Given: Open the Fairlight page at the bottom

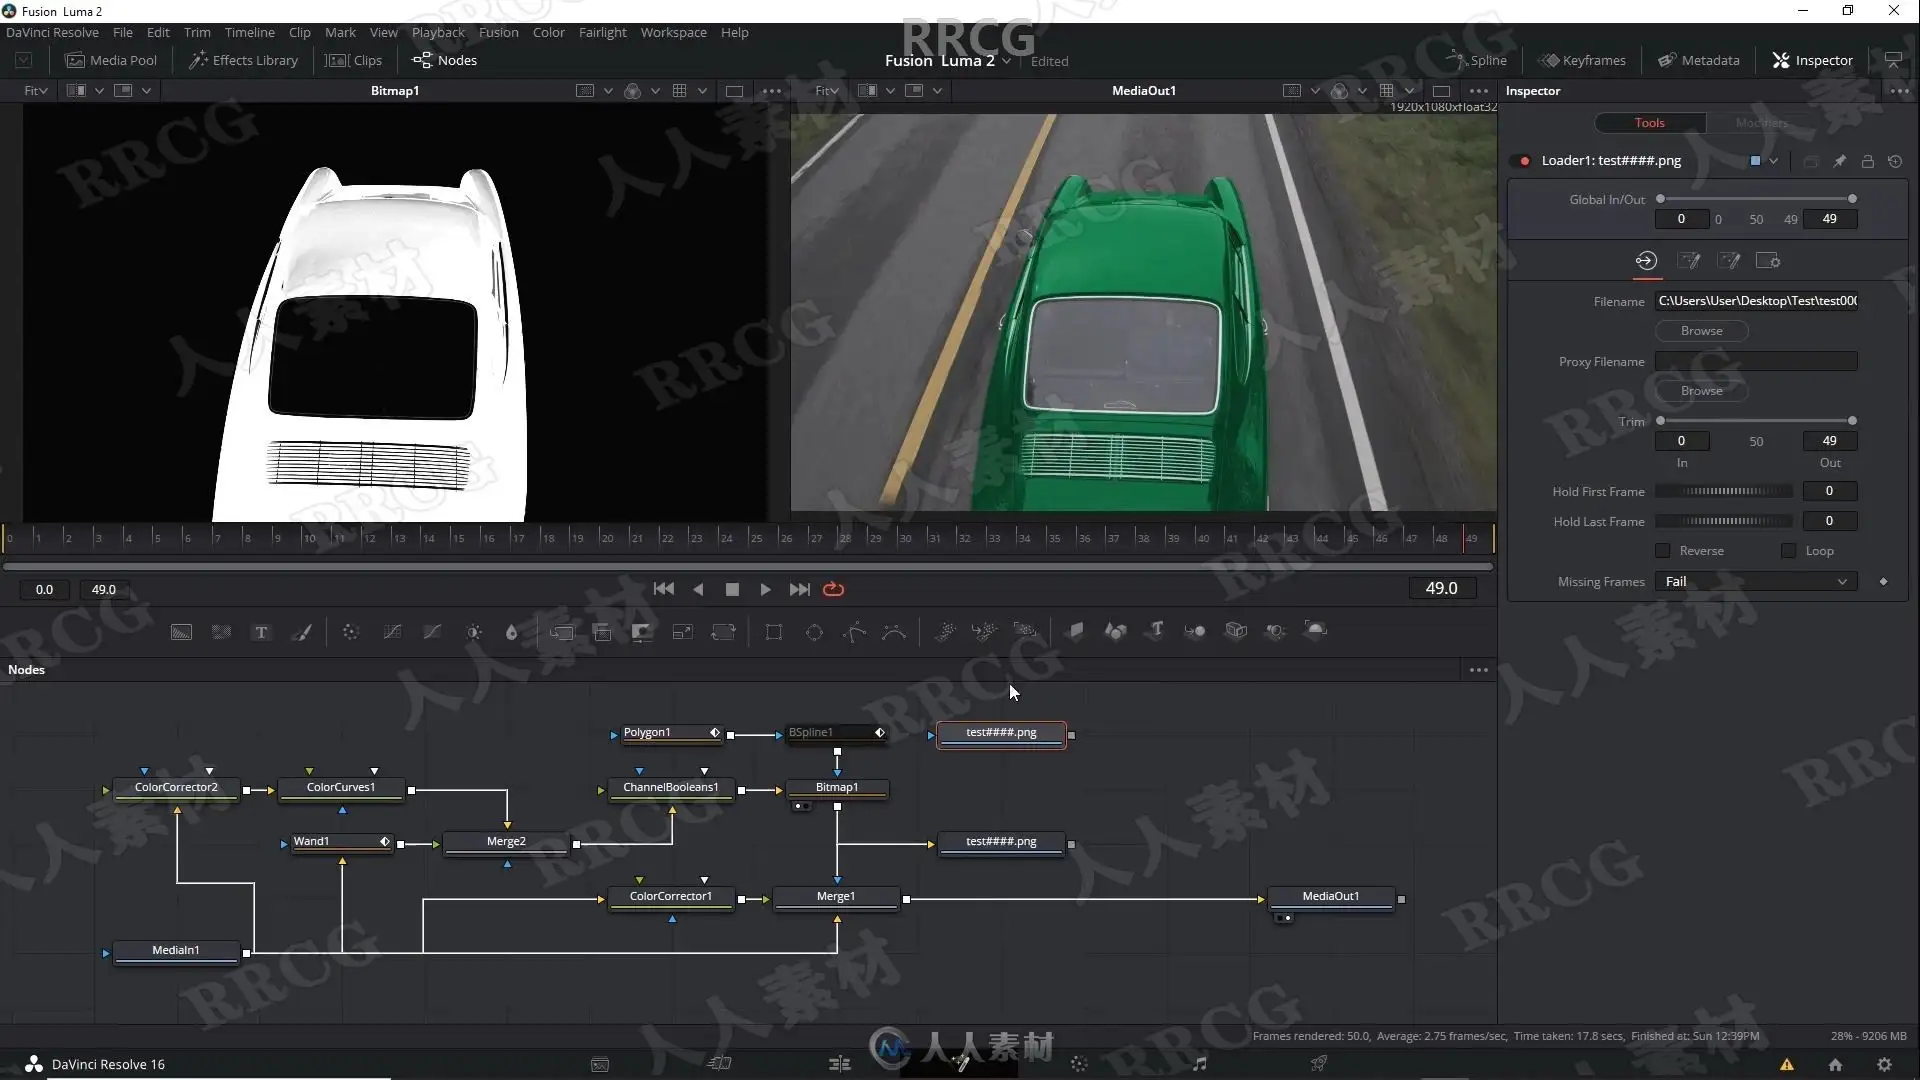Looking at the screenshot, I should (x=1199, y=1064).
